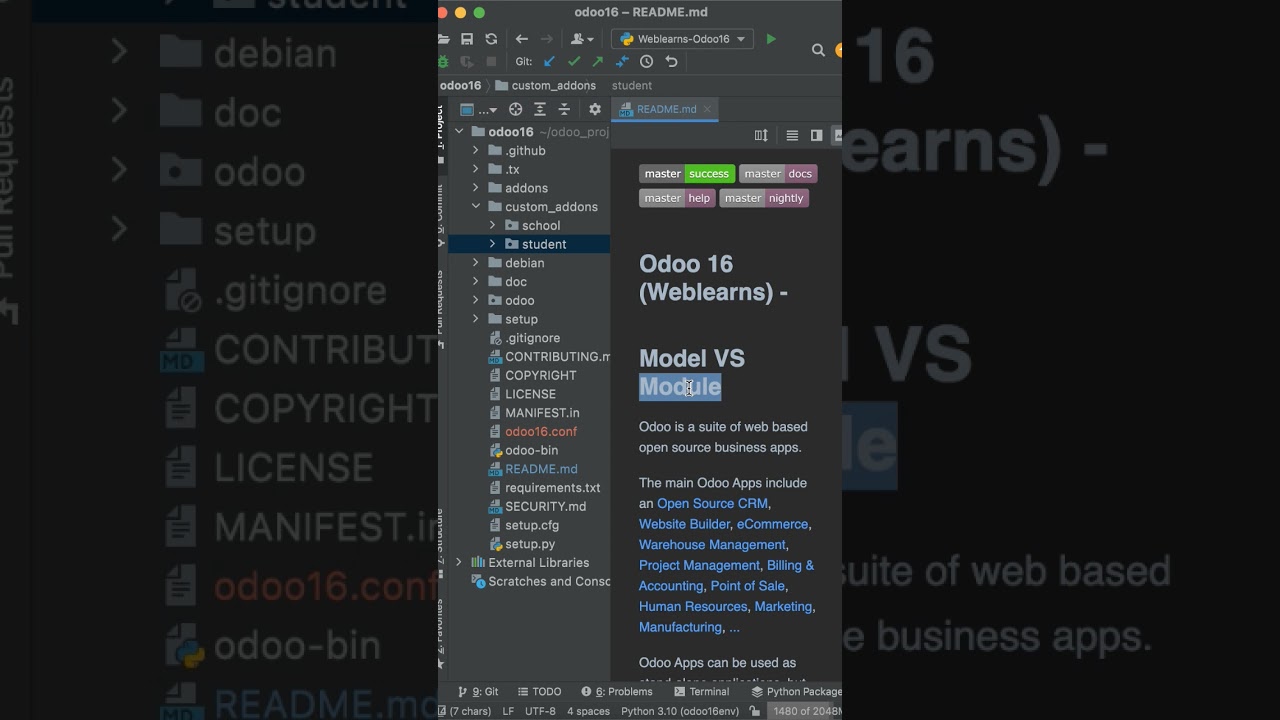
Task: Click the Save All toolbar icon
Action: [467, 39]
